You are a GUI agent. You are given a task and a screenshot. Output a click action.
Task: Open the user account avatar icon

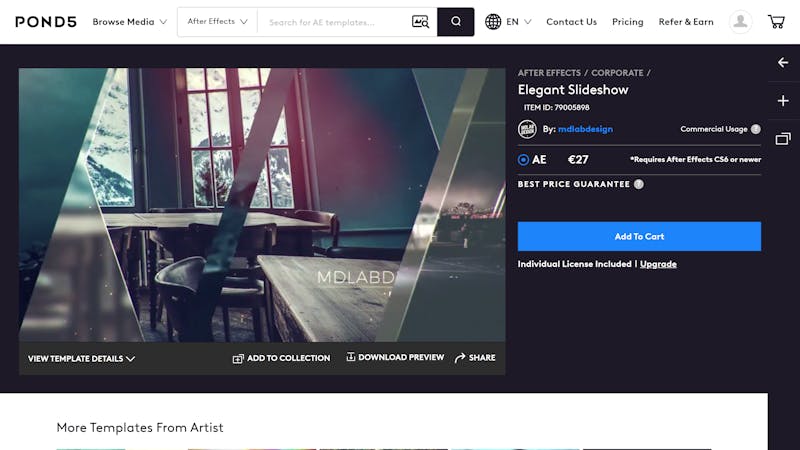point(740,22)
